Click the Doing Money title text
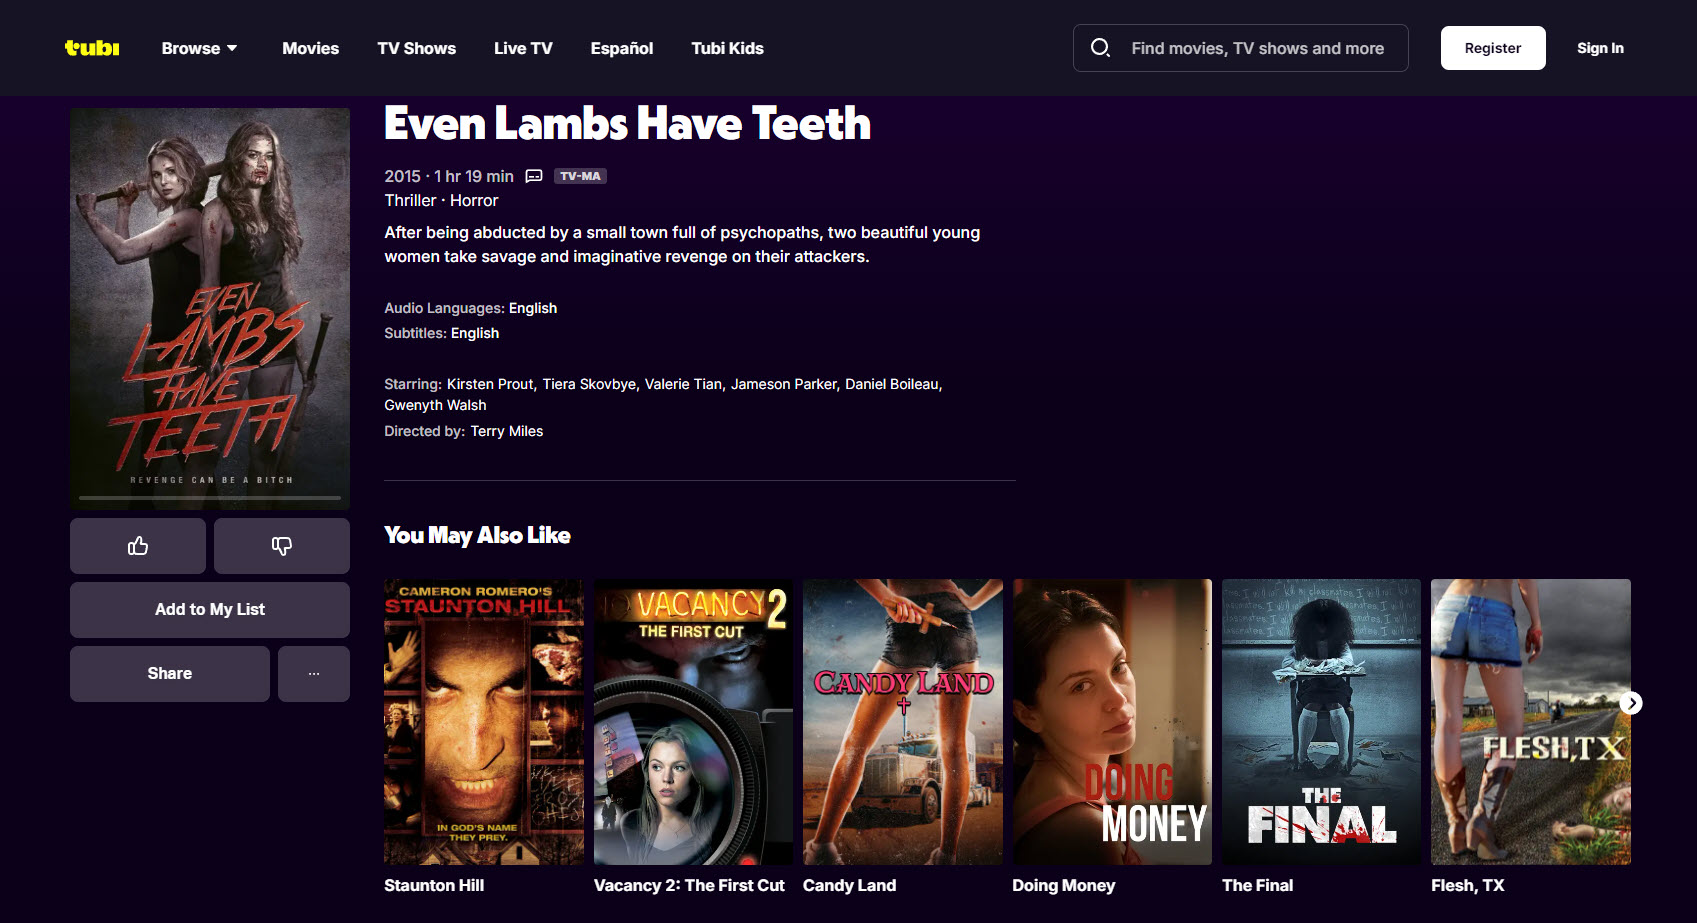 pos(1063,885)
